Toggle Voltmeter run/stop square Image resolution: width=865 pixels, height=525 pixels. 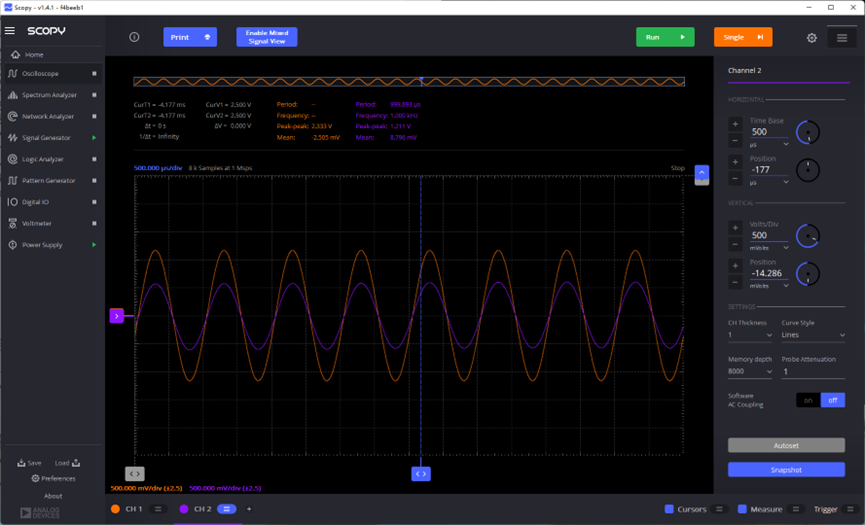(x=94, y=223)
